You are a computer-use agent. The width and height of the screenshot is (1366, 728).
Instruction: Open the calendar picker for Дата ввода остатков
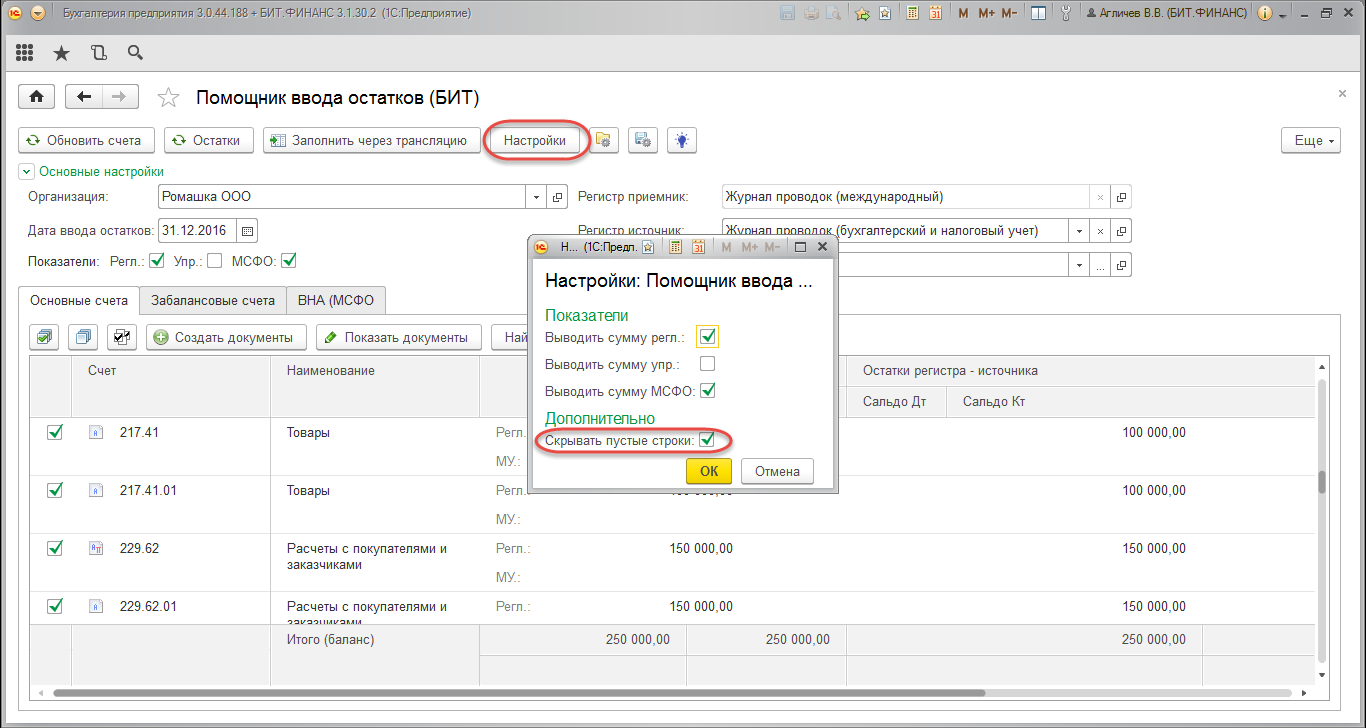(x=248, y=231)
